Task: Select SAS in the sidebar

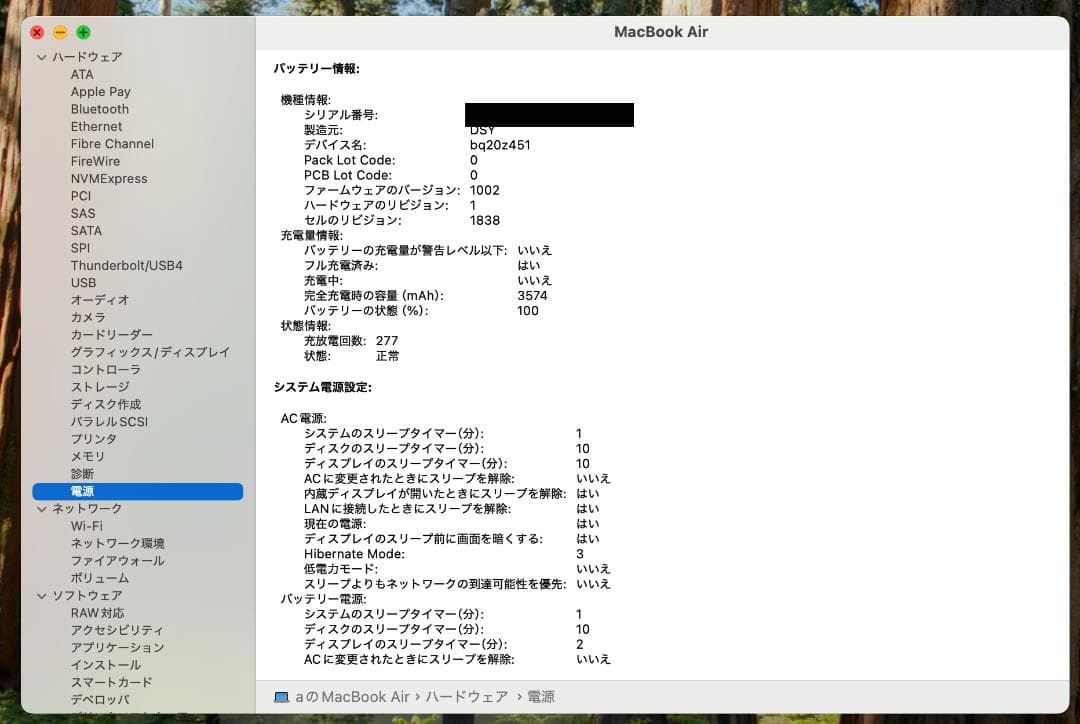Action: tap(83, 214)
